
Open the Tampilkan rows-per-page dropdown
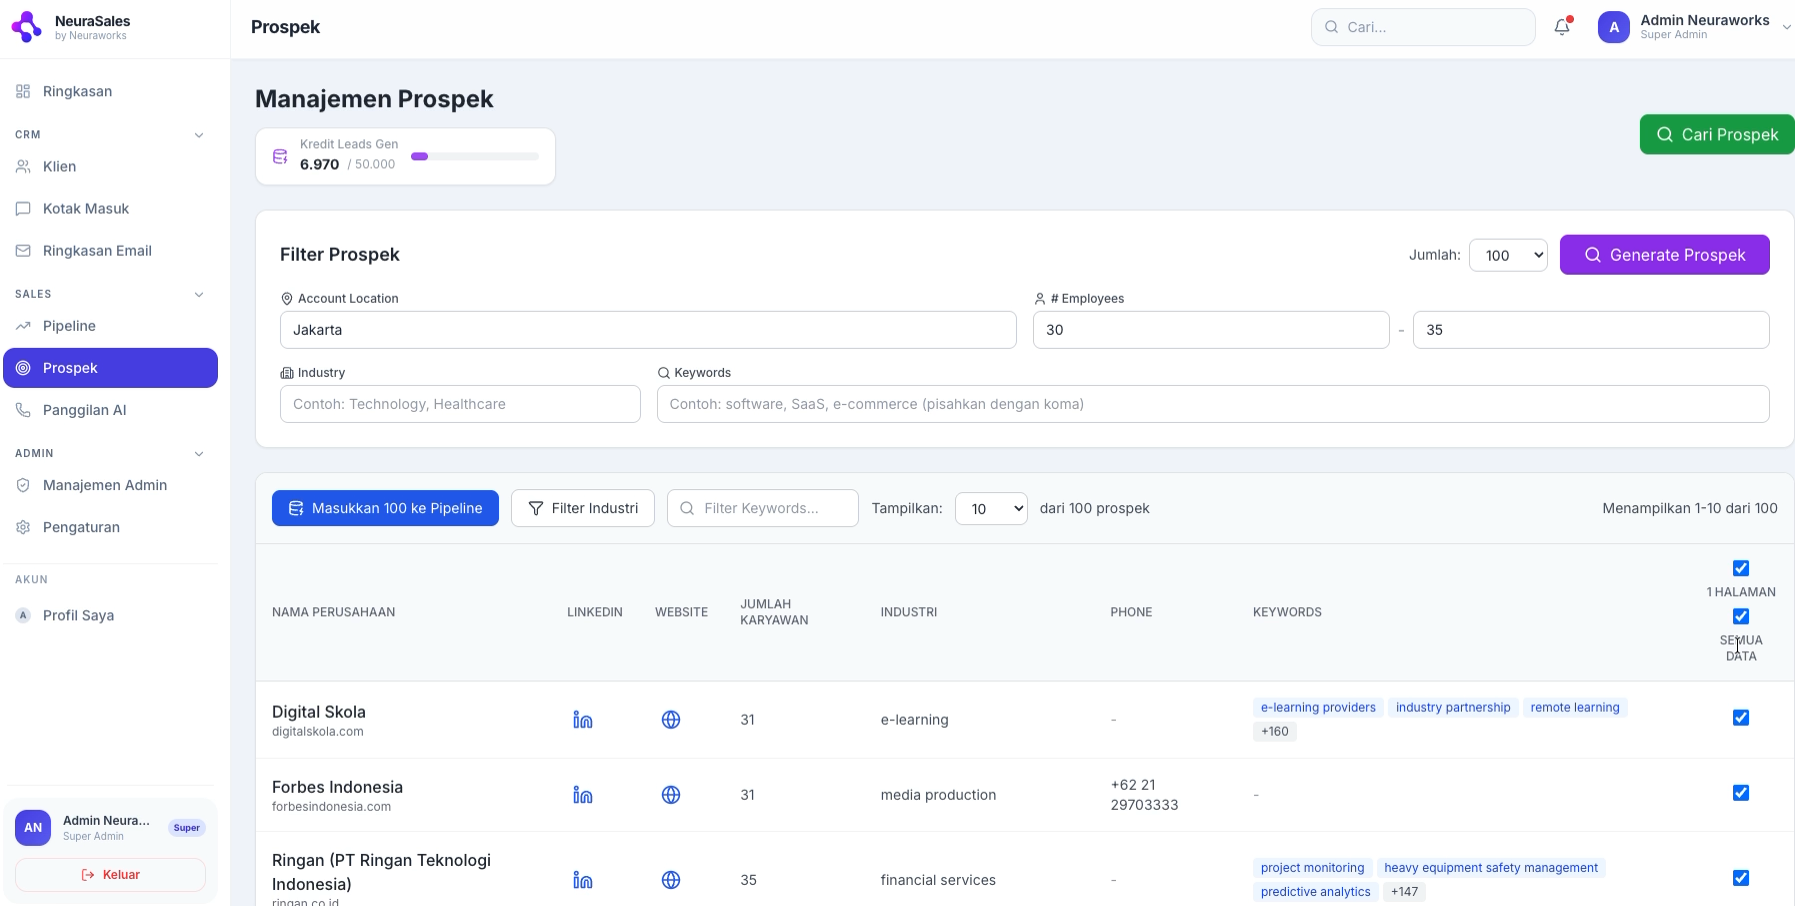tap(991, 508)
